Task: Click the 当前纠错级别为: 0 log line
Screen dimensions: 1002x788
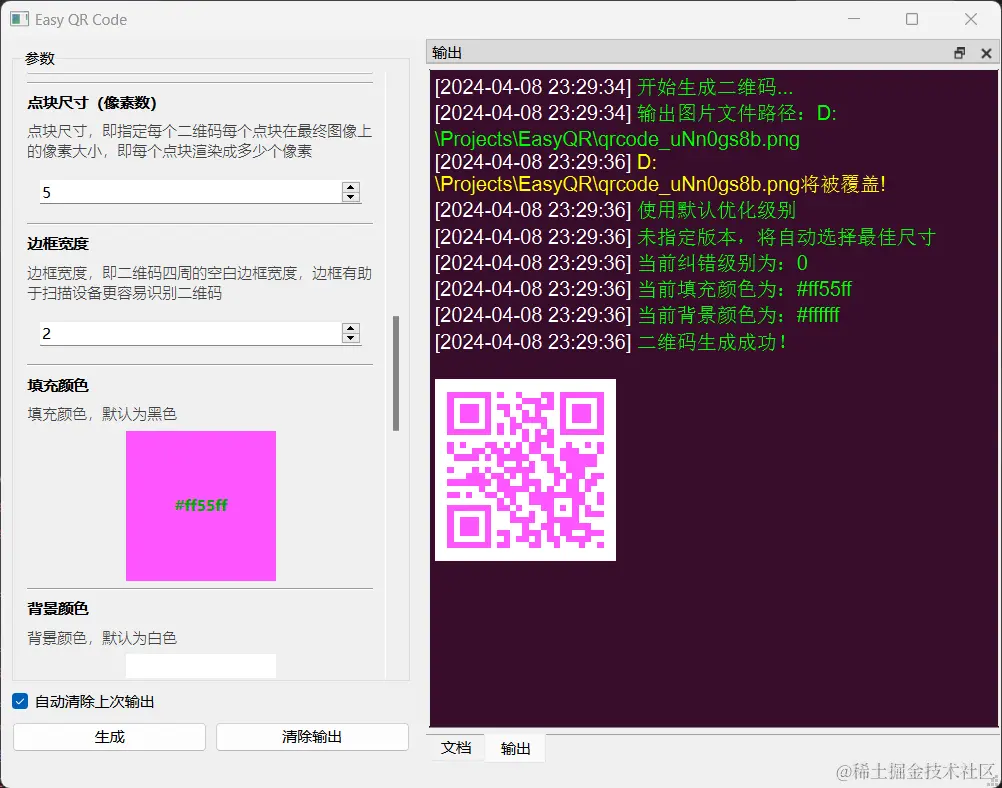Action: pos(621,263)
